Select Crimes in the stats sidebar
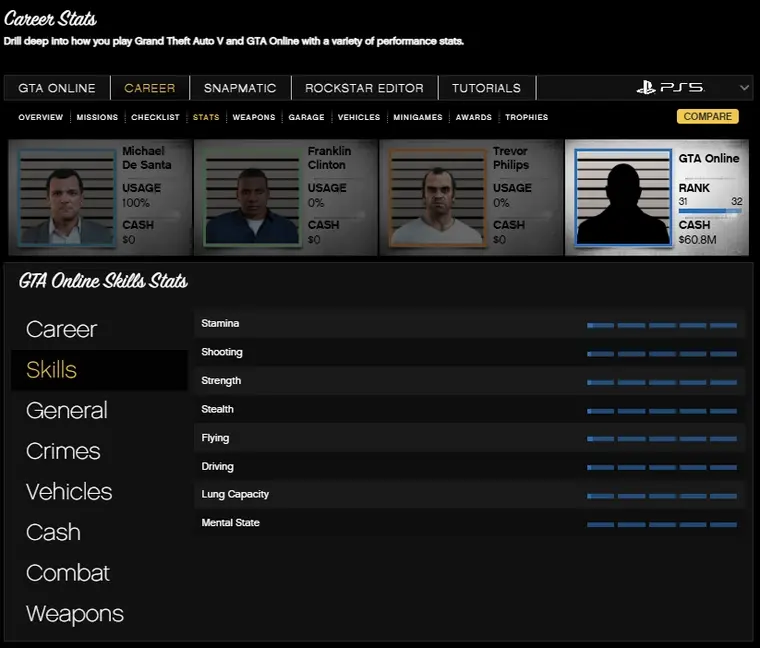This screenshot has width=760, height=648. pyautogui.click(x=63, y=451)
